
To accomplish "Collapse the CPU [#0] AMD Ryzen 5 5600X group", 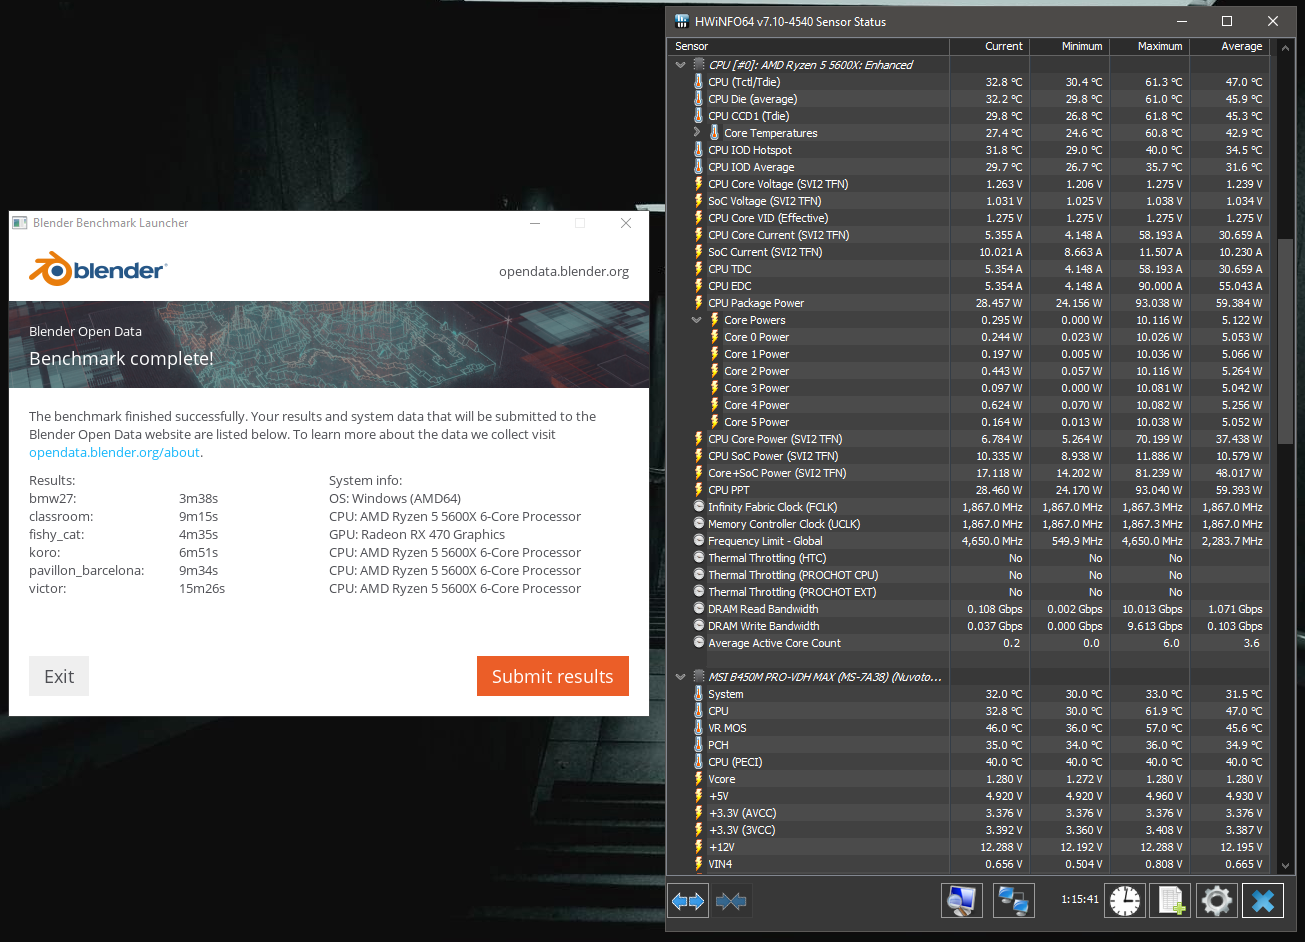I will click(x=681, y=65).
